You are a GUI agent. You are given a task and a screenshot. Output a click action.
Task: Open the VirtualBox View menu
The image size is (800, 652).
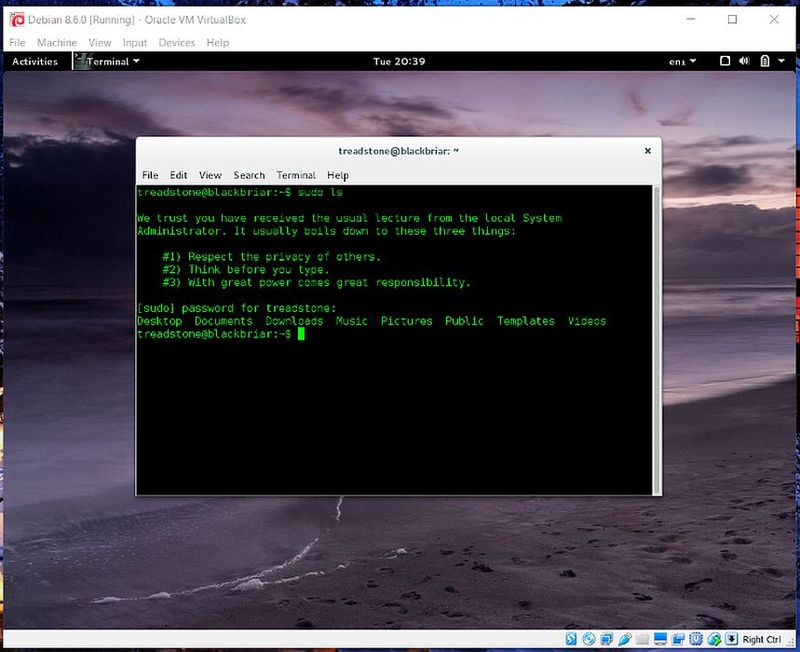pos(99,43)
